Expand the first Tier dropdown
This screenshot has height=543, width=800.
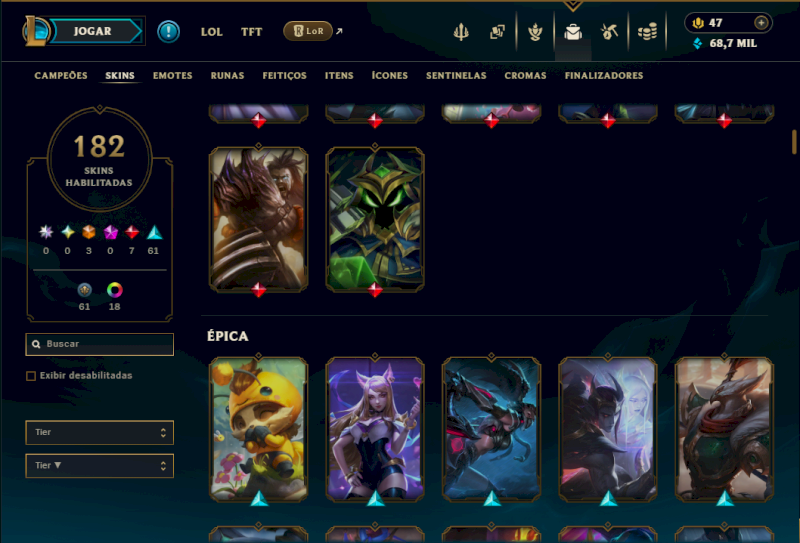[99, 432]
